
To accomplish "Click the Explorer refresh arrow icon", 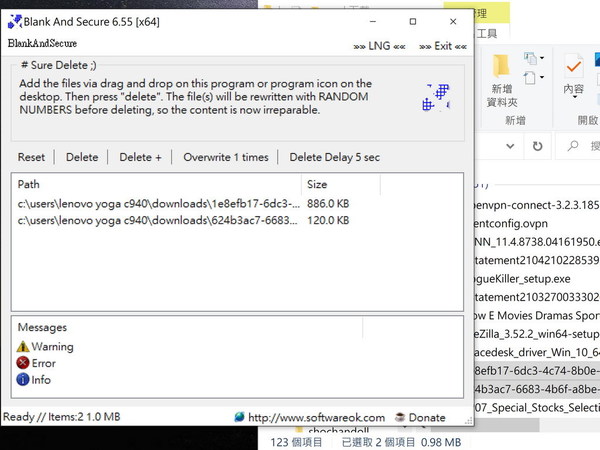I will point(538,146).
